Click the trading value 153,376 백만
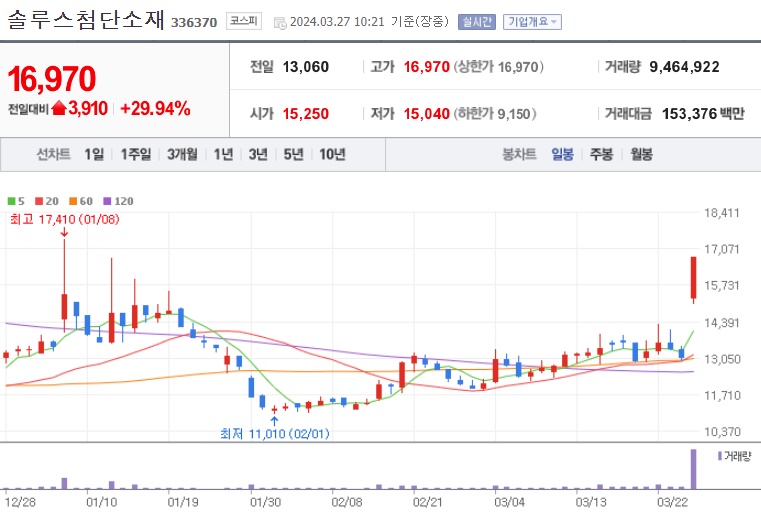The width and height of the screenshot is (761, 516). coord(703,114)
